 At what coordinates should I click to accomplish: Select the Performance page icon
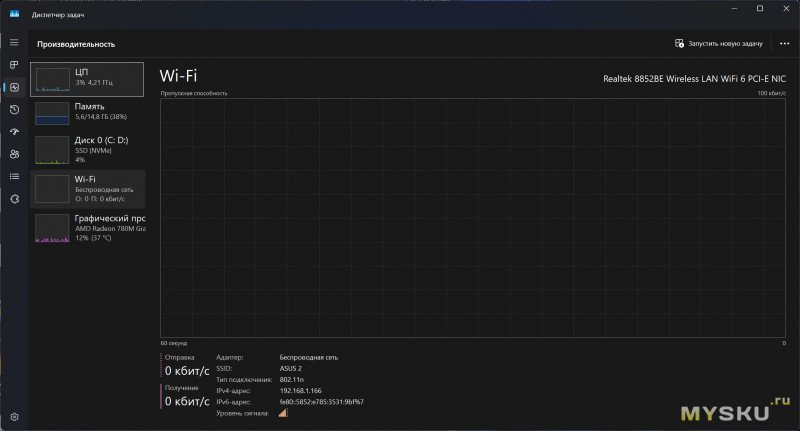coord(14,87)
